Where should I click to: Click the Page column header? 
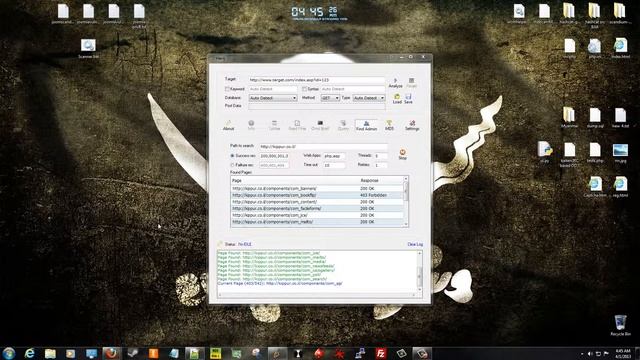(x=295, y=180)
